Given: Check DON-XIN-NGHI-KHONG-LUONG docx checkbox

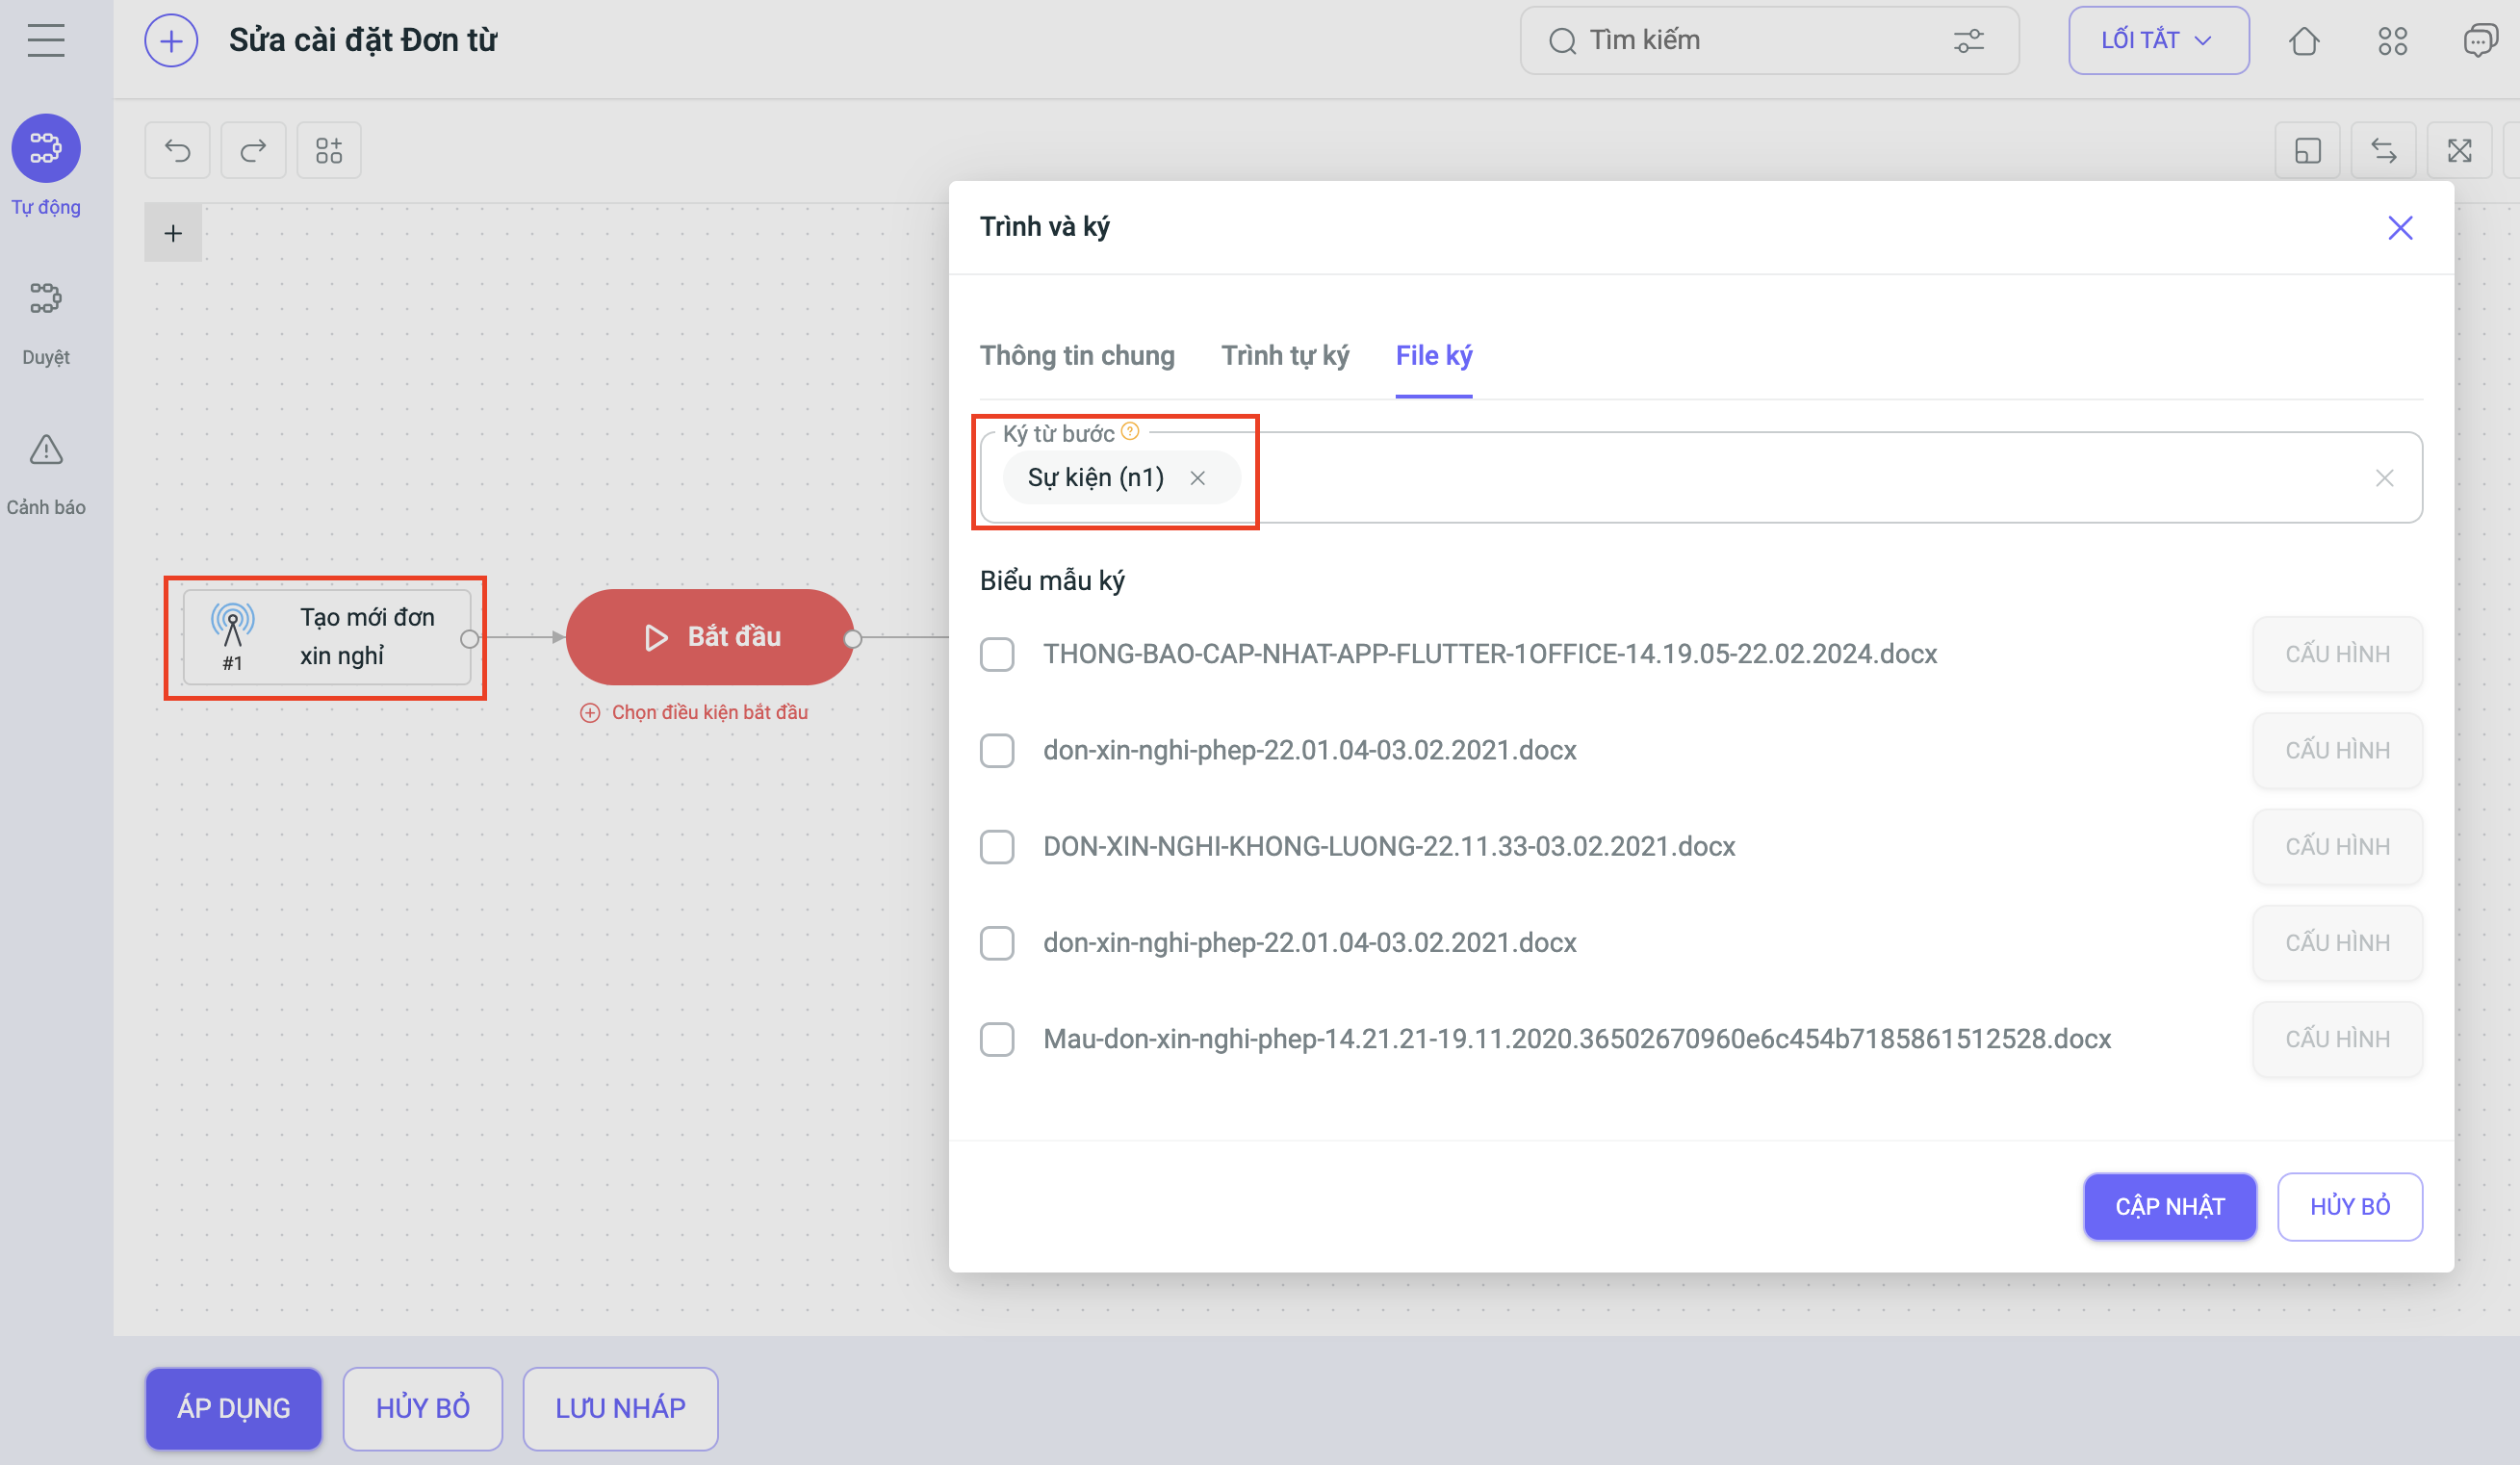Looking at the screenshot, I should pyautogui.click(x=997, y=847).
